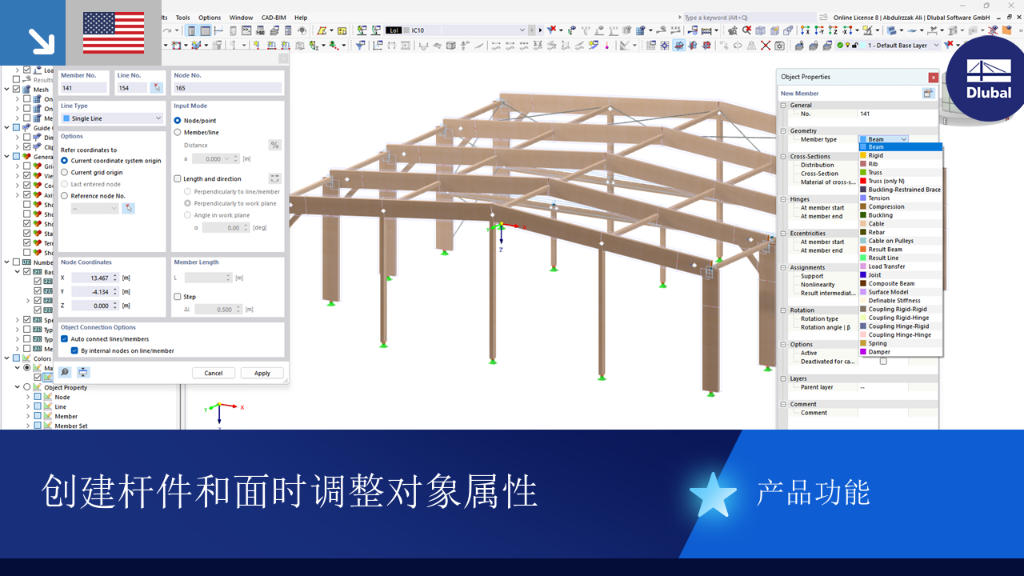The height and width of the screenshot is (576, 1024).
Task: Click the filter funnel icon in second toolbar row
Action: pos(360,45)
